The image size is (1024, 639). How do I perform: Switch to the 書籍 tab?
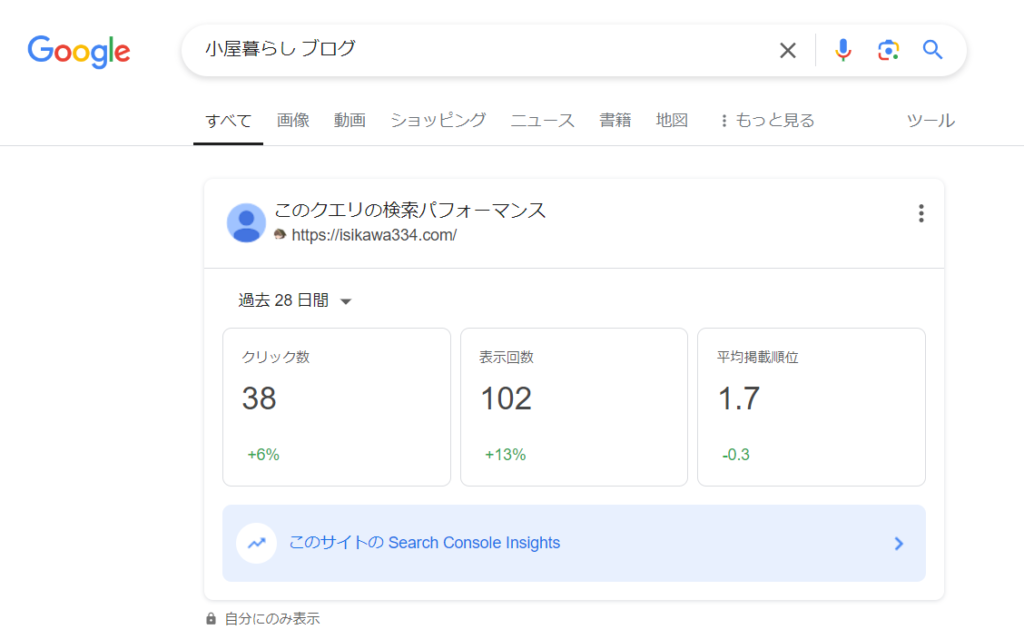pos(615,120)
